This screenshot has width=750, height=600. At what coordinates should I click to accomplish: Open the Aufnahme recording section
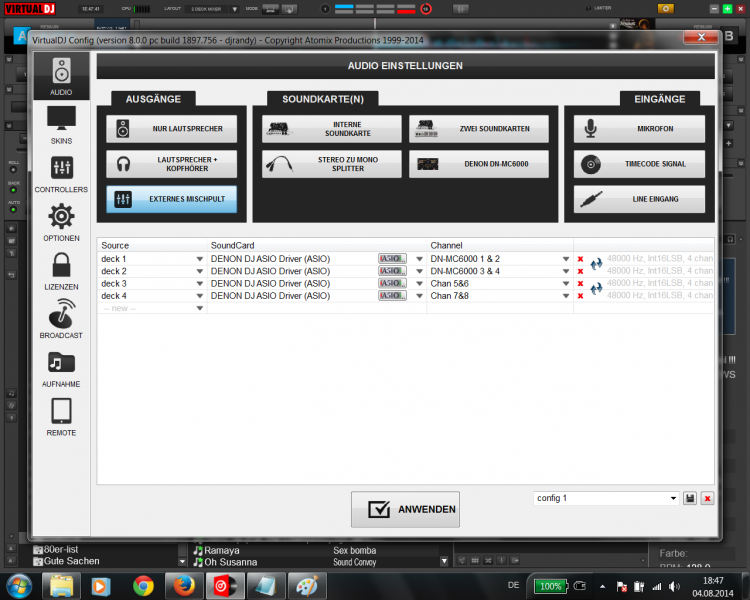point(61,369)
